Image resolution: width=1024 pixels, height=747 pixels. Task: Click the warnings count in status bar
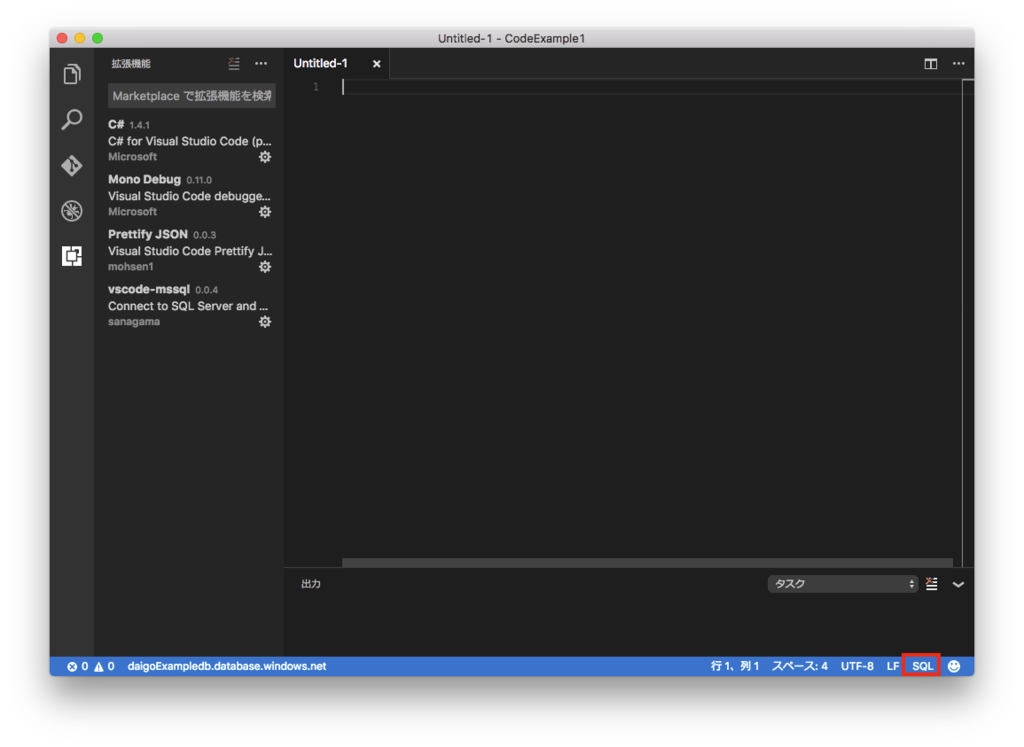coord(104,666)
